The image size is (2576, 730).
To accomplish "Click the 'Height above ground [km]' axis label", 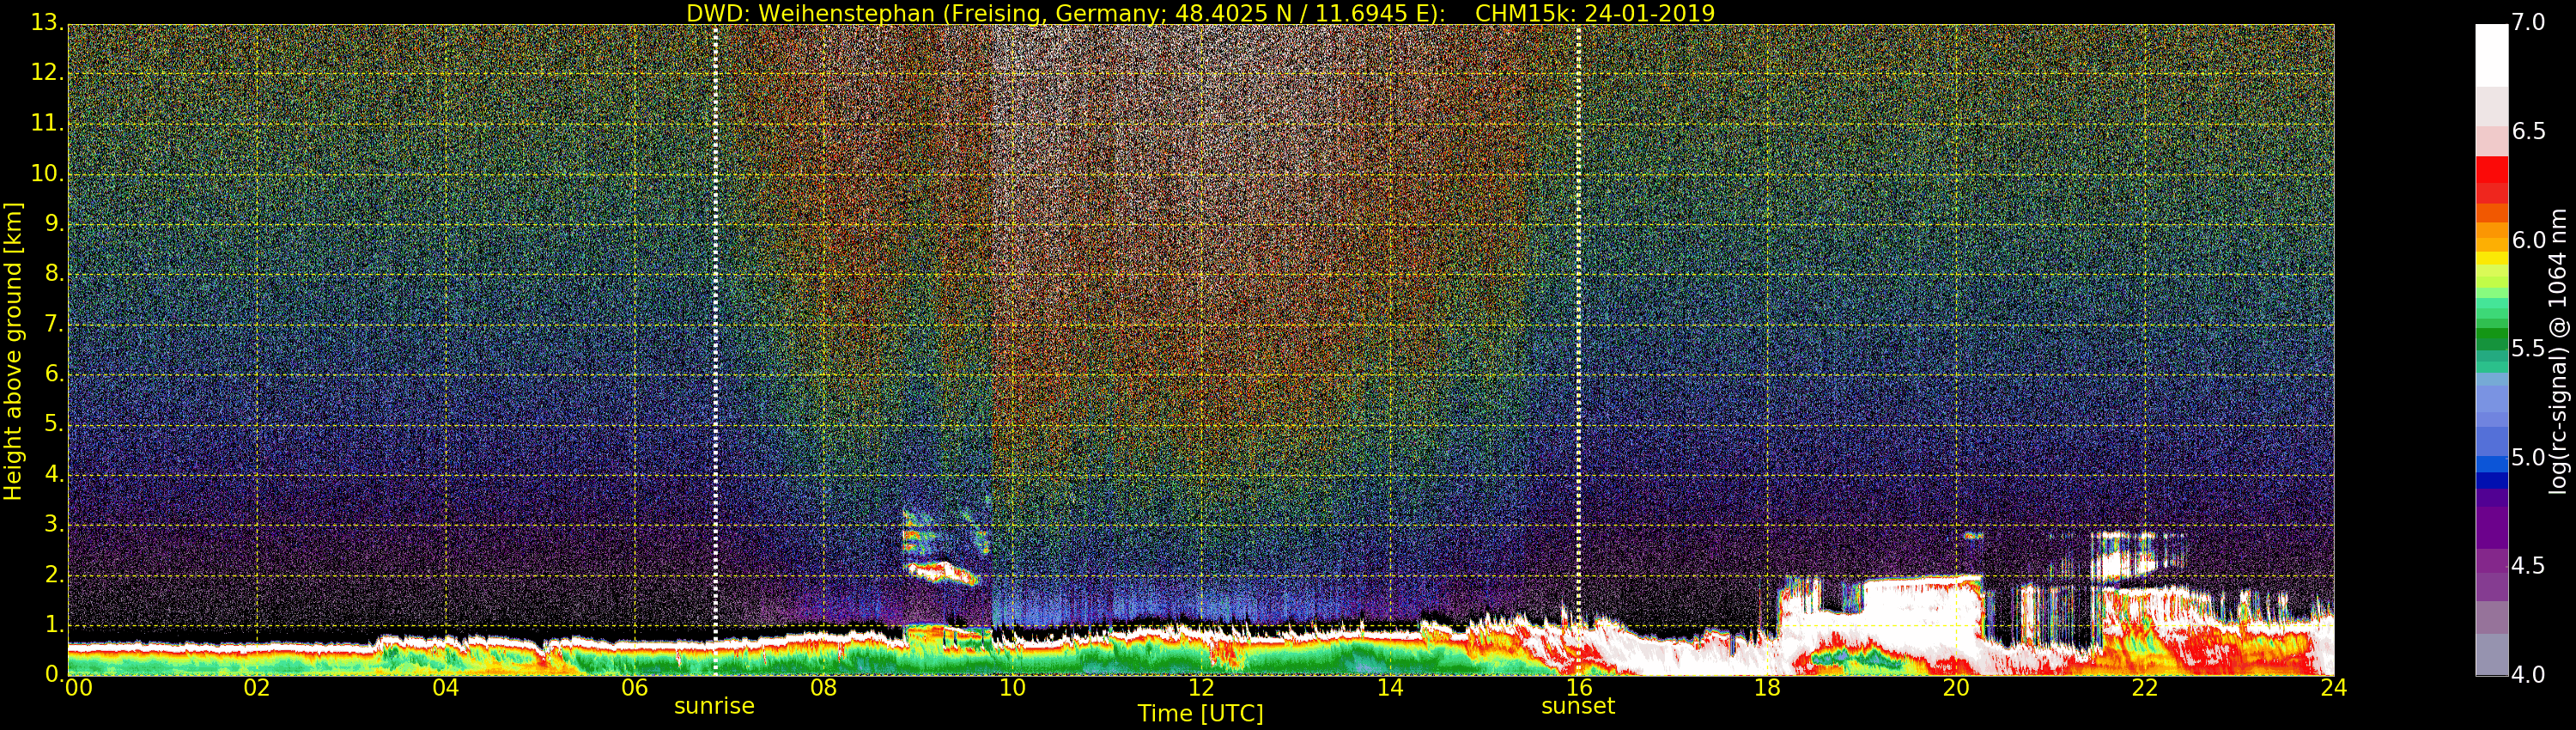I will 13,350.
